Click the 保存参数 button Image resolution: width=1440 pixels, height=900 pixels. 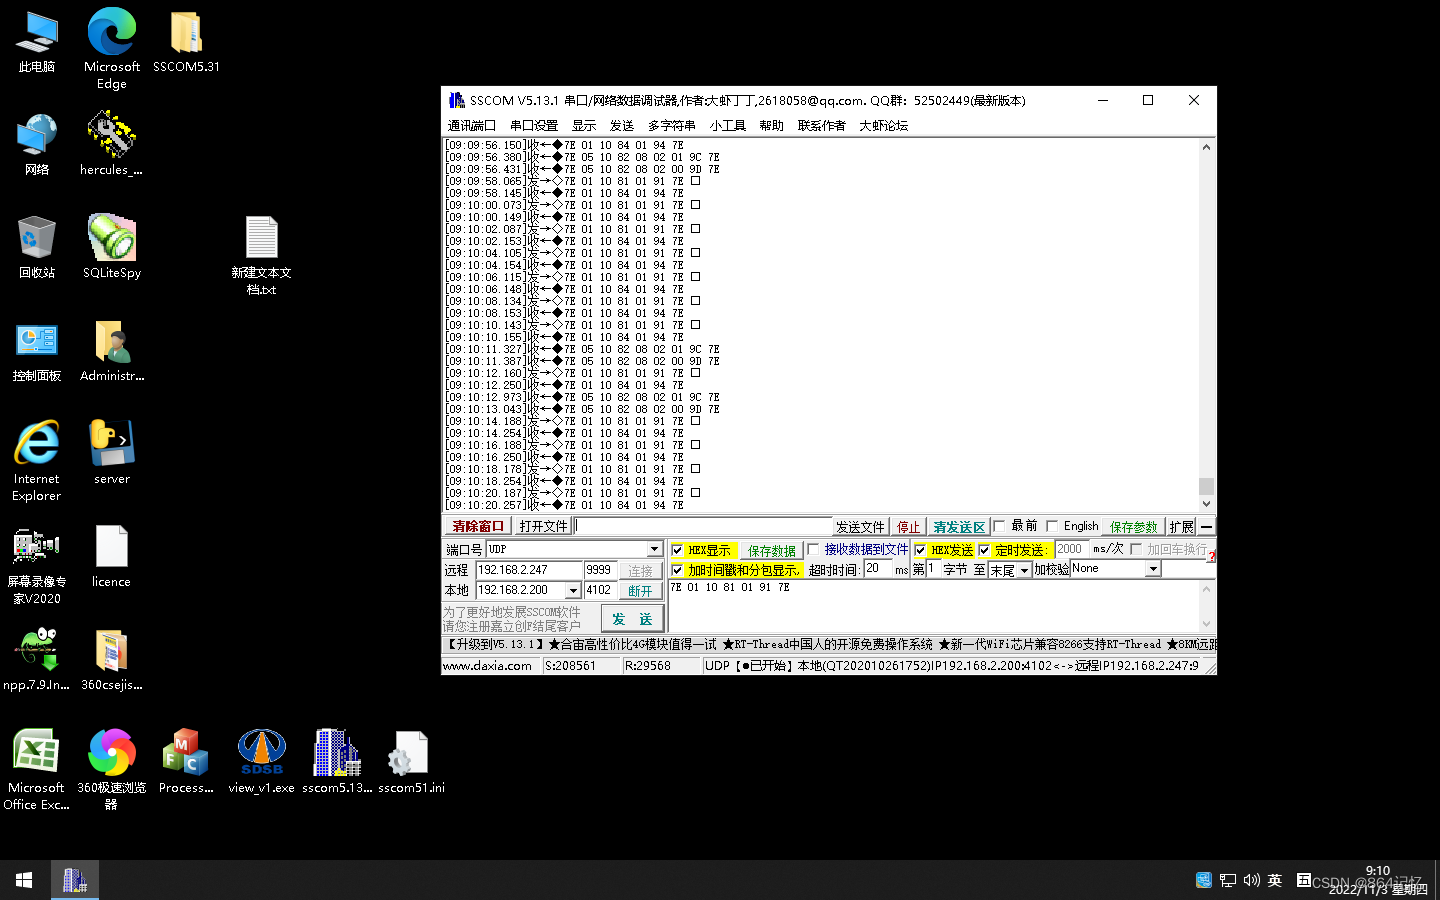coord(1133,527)
